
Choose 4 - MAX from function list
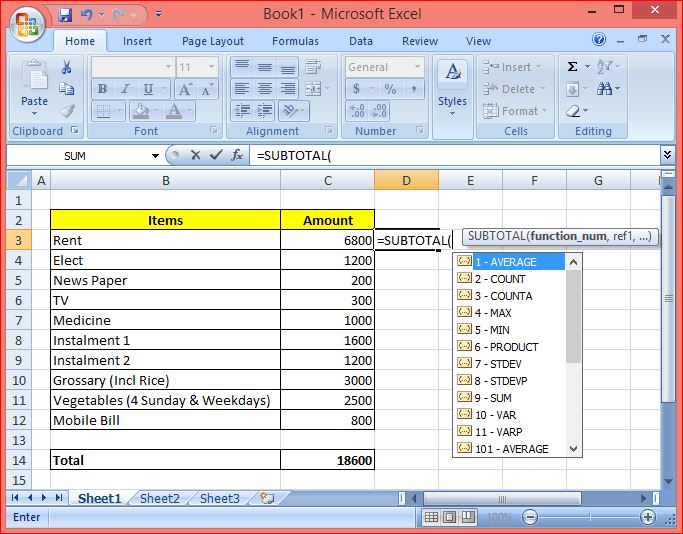(511, 313)
